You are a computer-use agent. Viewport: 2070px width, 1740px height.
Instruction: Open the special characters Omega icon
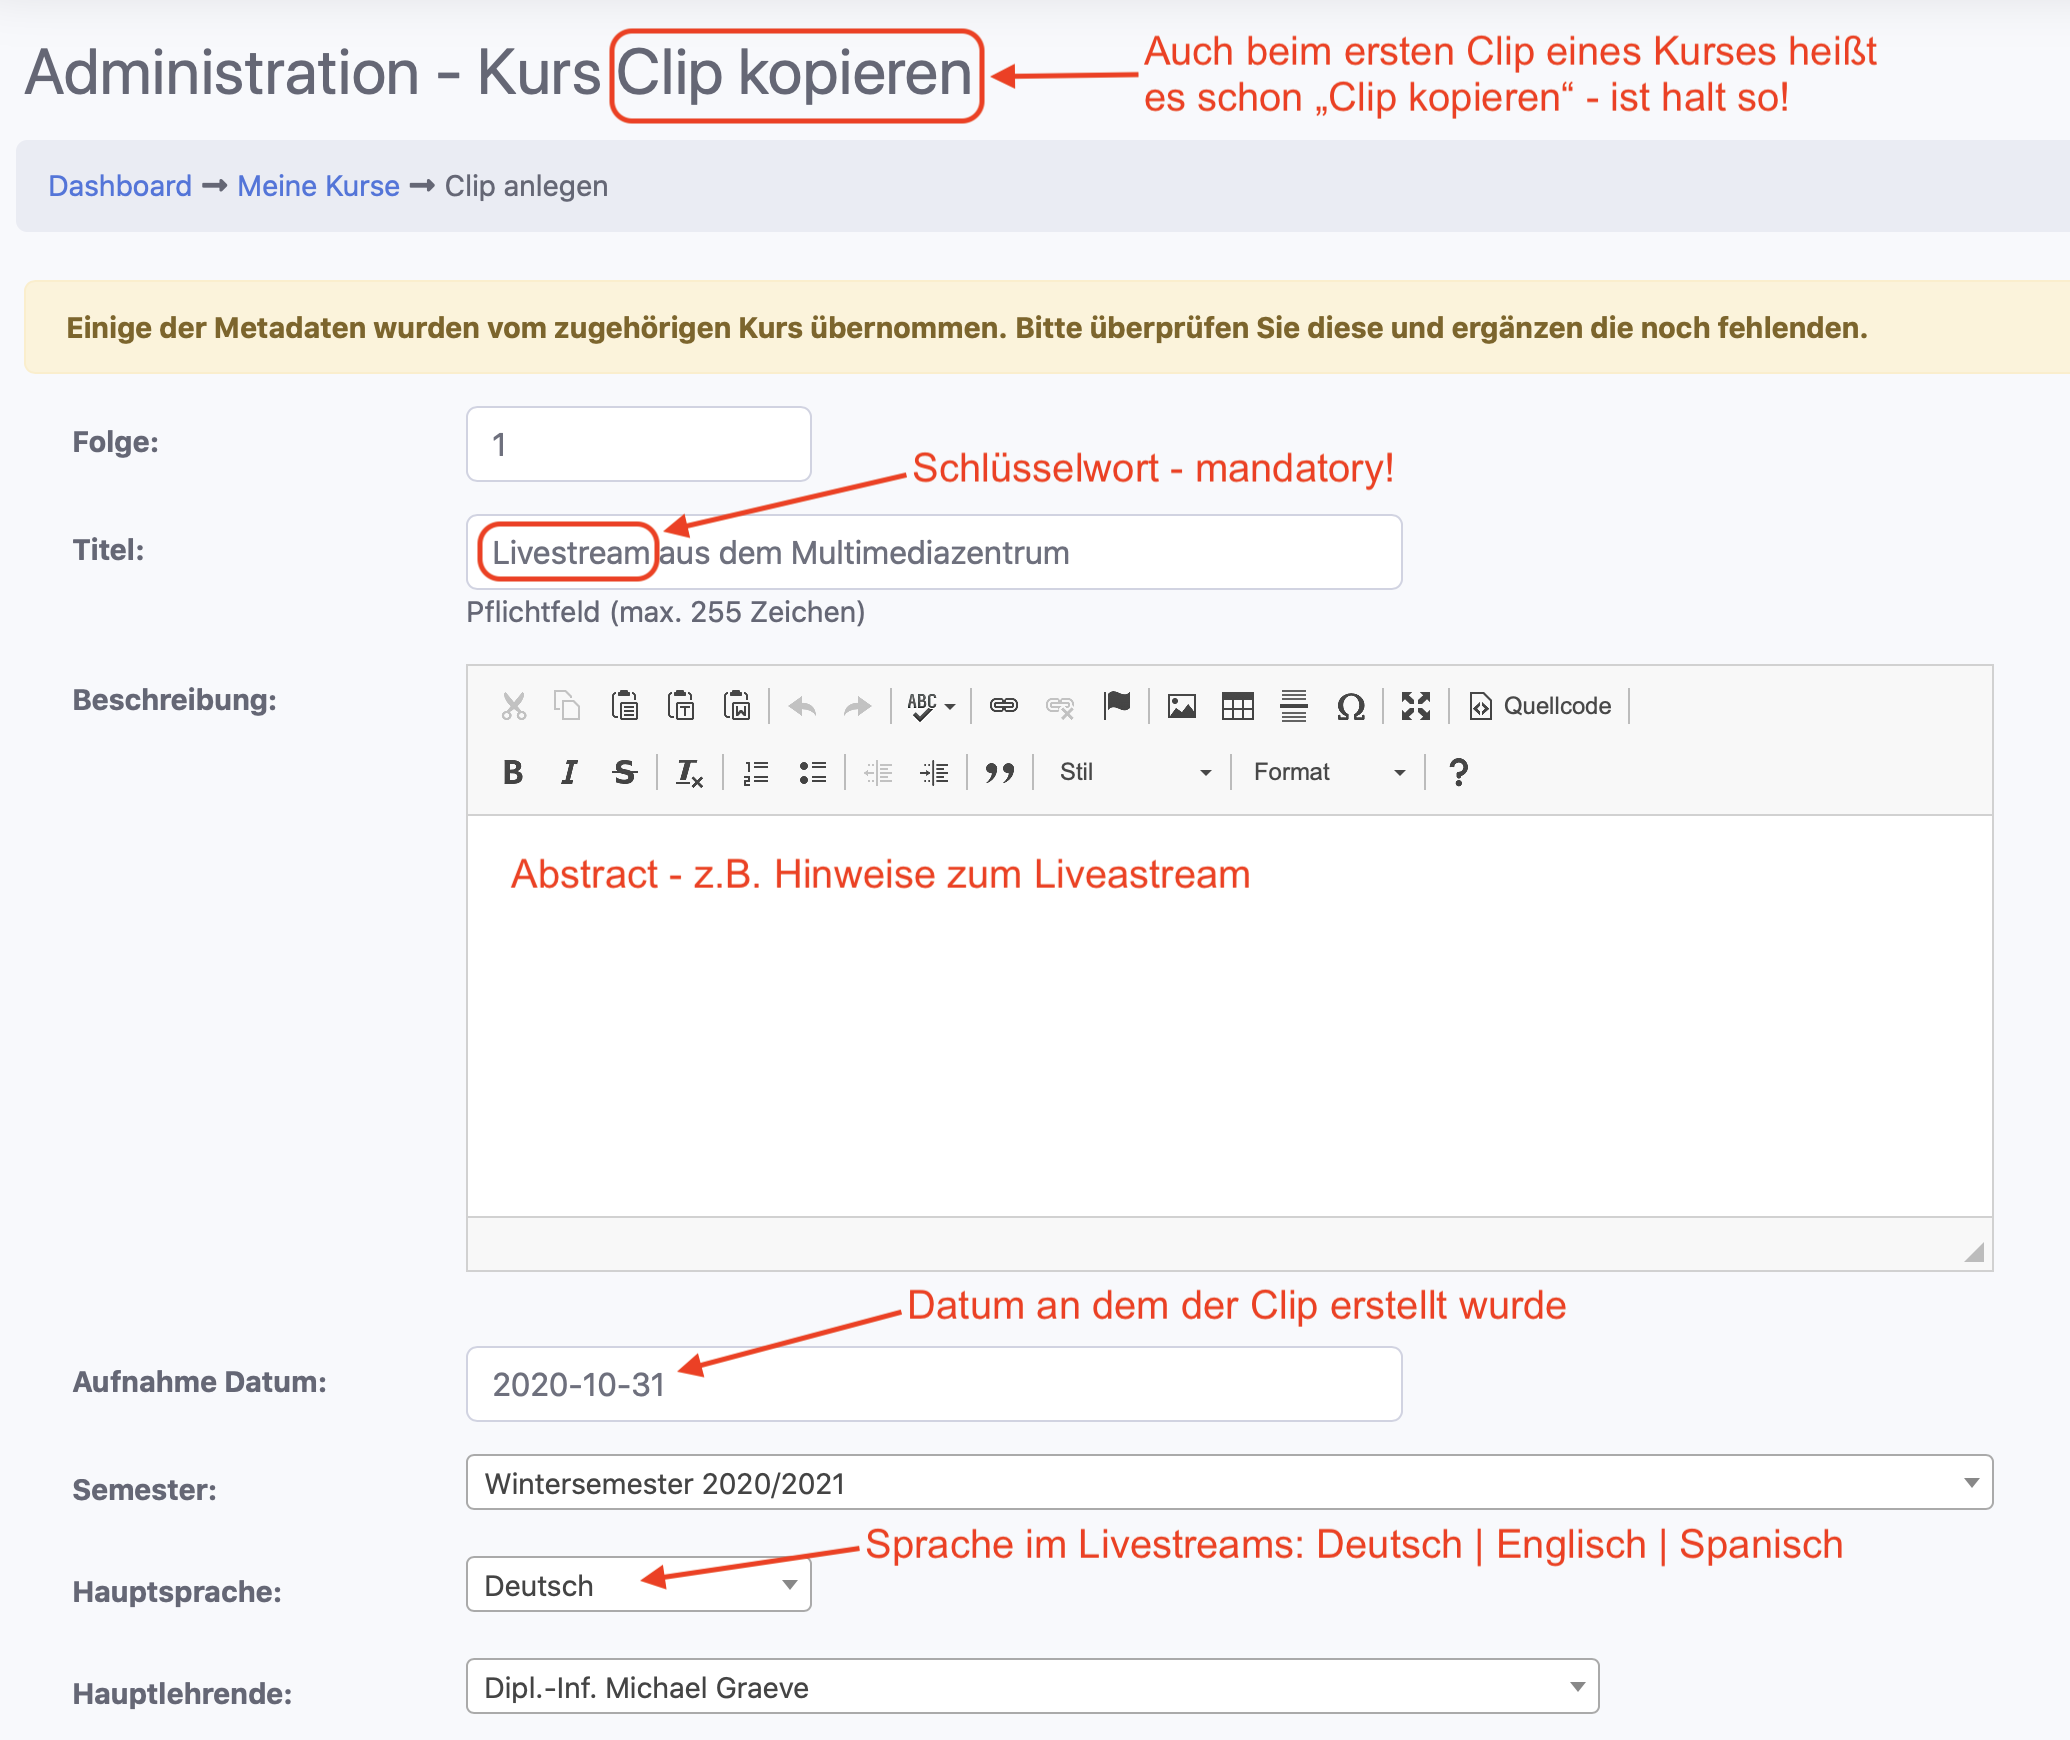pos(1350,706)
